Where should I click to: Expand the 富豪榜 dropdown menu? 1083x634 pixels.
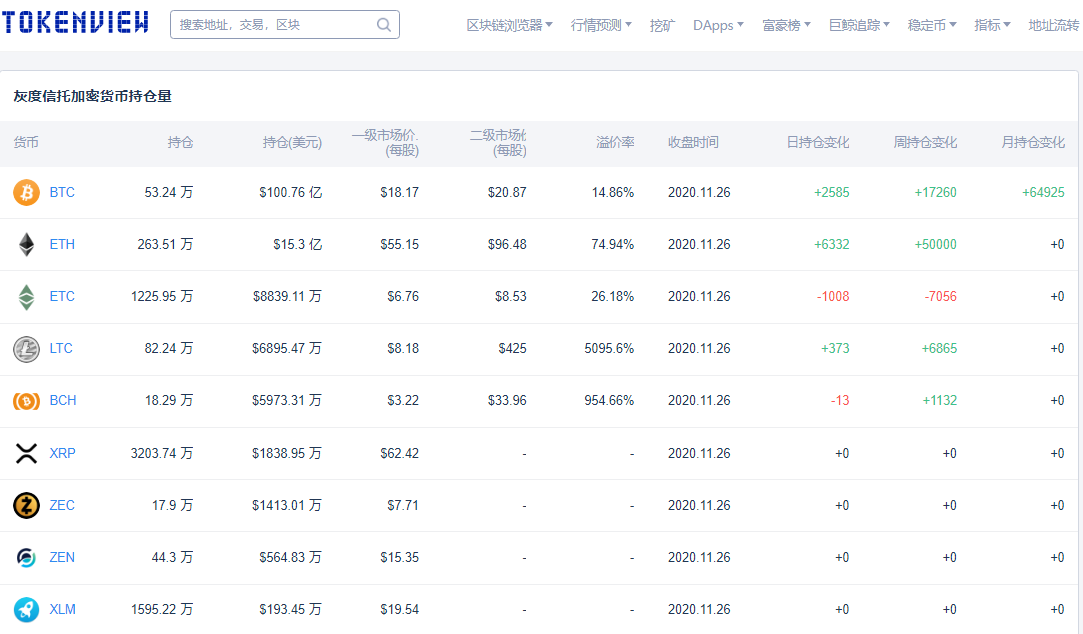pos(786,25)
